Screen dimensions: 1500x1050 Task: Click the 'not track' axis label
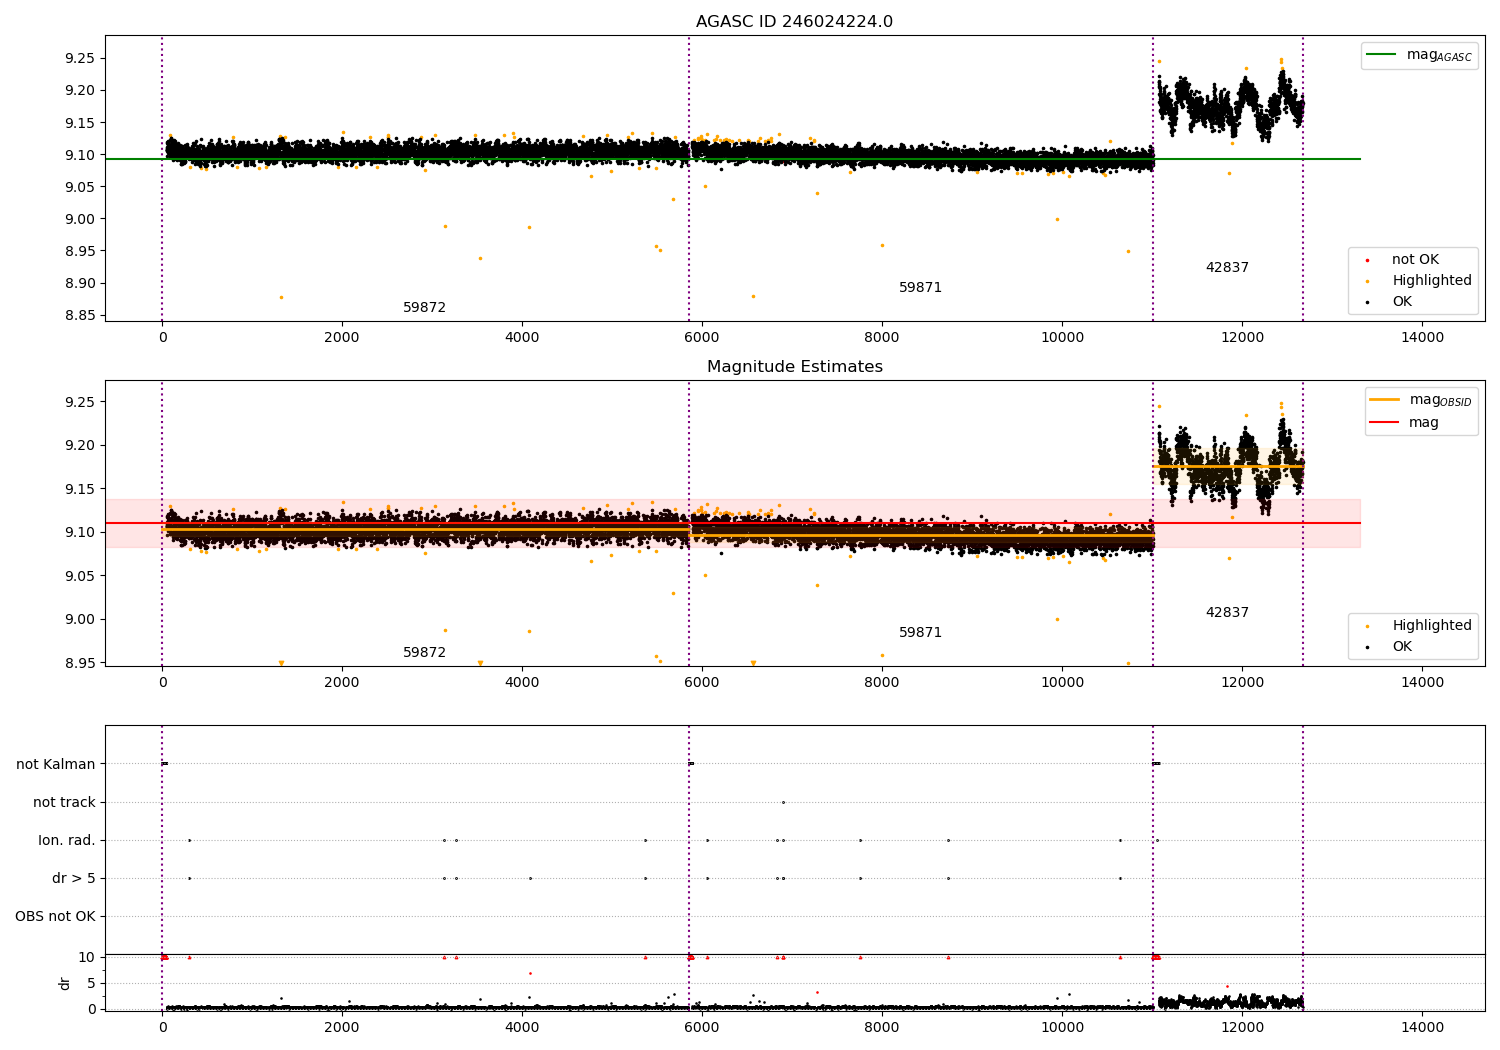tap(64, 803)
